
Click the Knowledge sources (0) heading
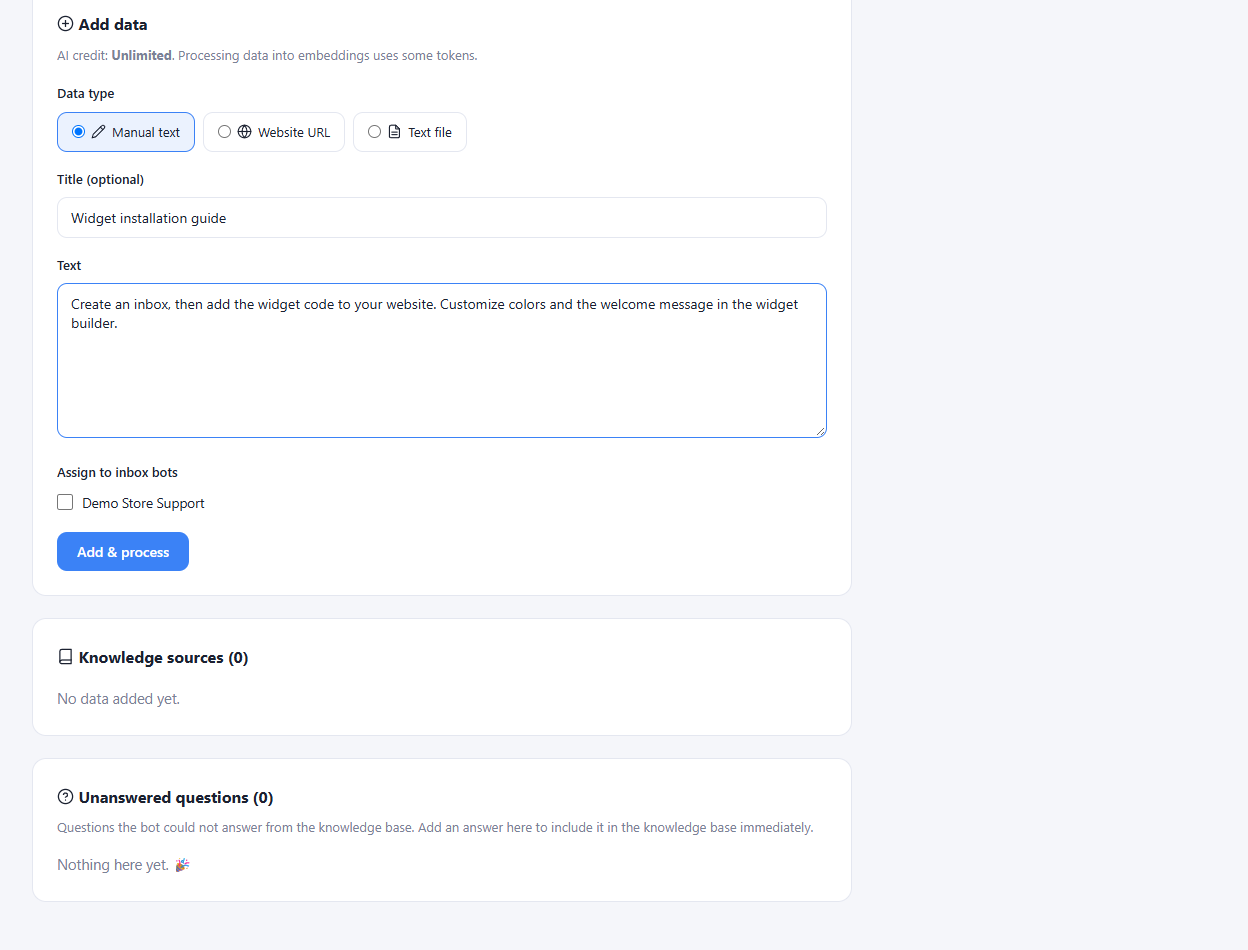click(163, 658)
